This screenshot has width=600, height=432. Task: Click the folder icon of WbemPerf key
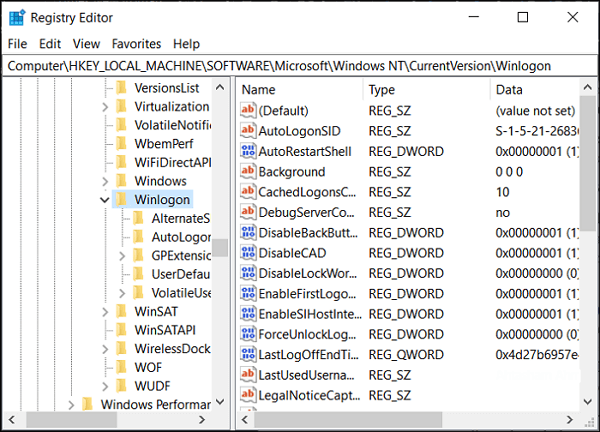(x=121, y=143)
